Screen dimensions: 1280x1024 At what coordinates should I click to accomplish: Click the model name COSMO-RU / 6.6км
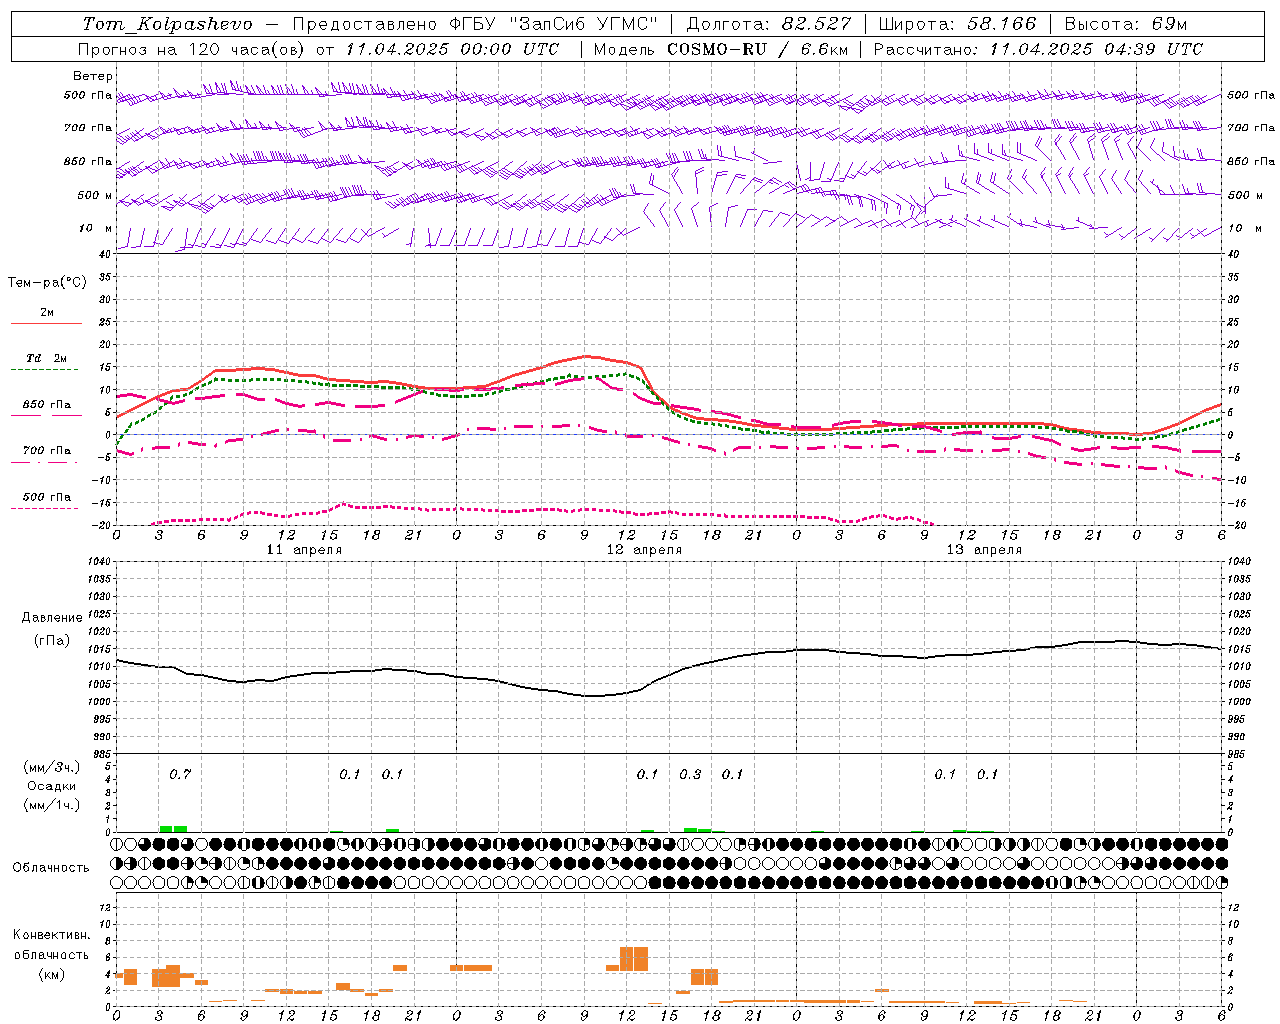757,49
